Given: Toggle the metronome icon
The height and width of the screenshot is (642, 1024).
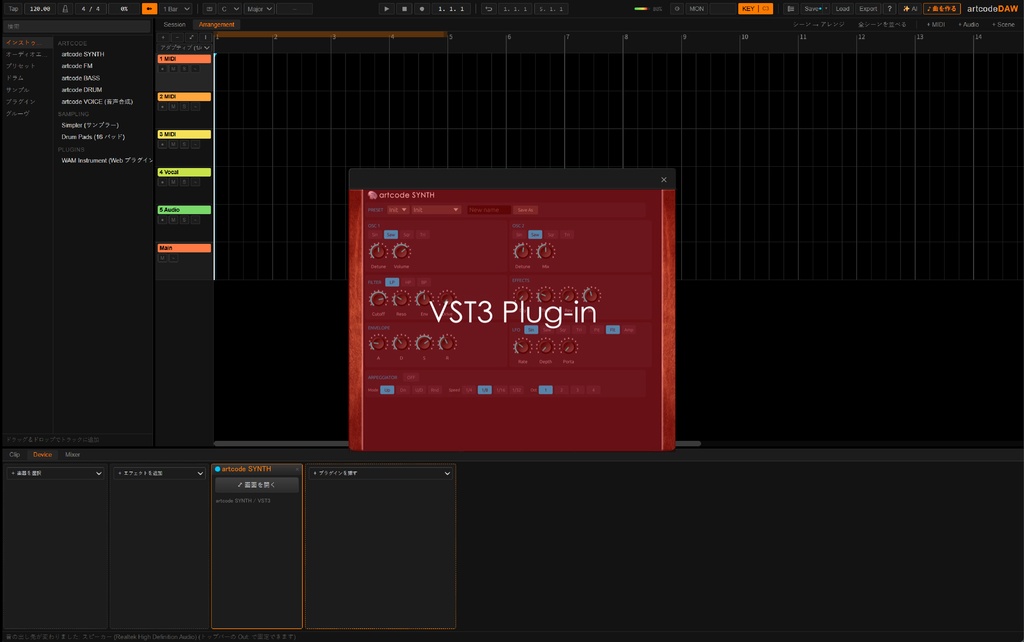Looking at the screenshot, I should [x=65, y=8].
